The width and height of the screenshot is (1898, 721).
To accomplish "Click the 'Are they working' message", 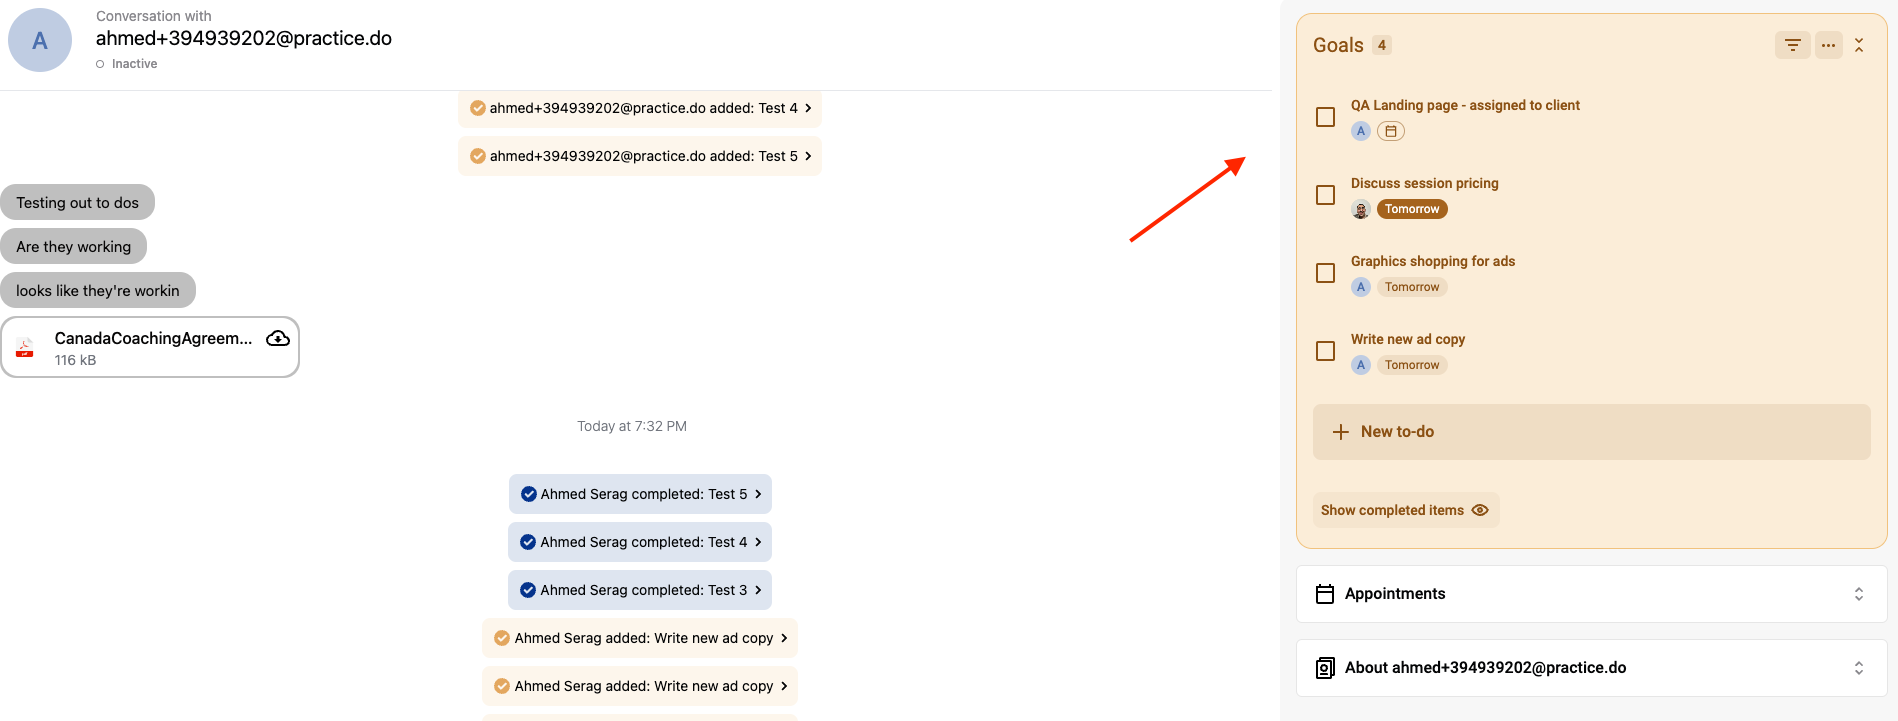I will [74, 246].
